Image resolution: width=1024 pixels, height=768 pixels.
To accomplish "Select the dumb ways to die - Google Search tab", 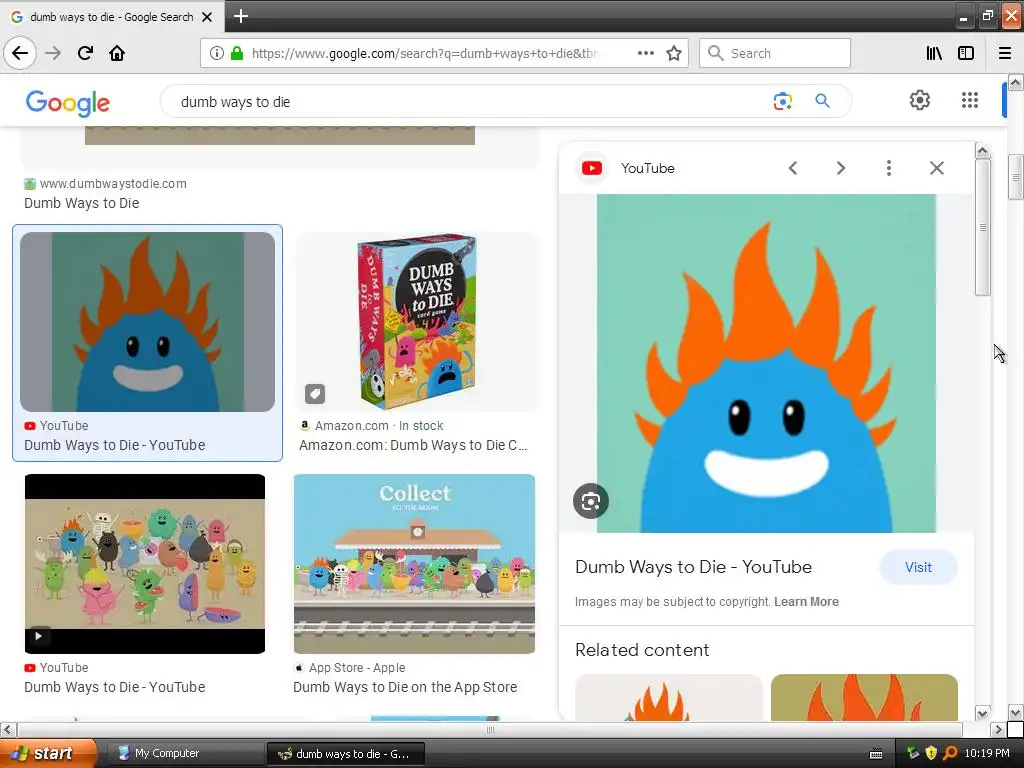I will 111,17.
